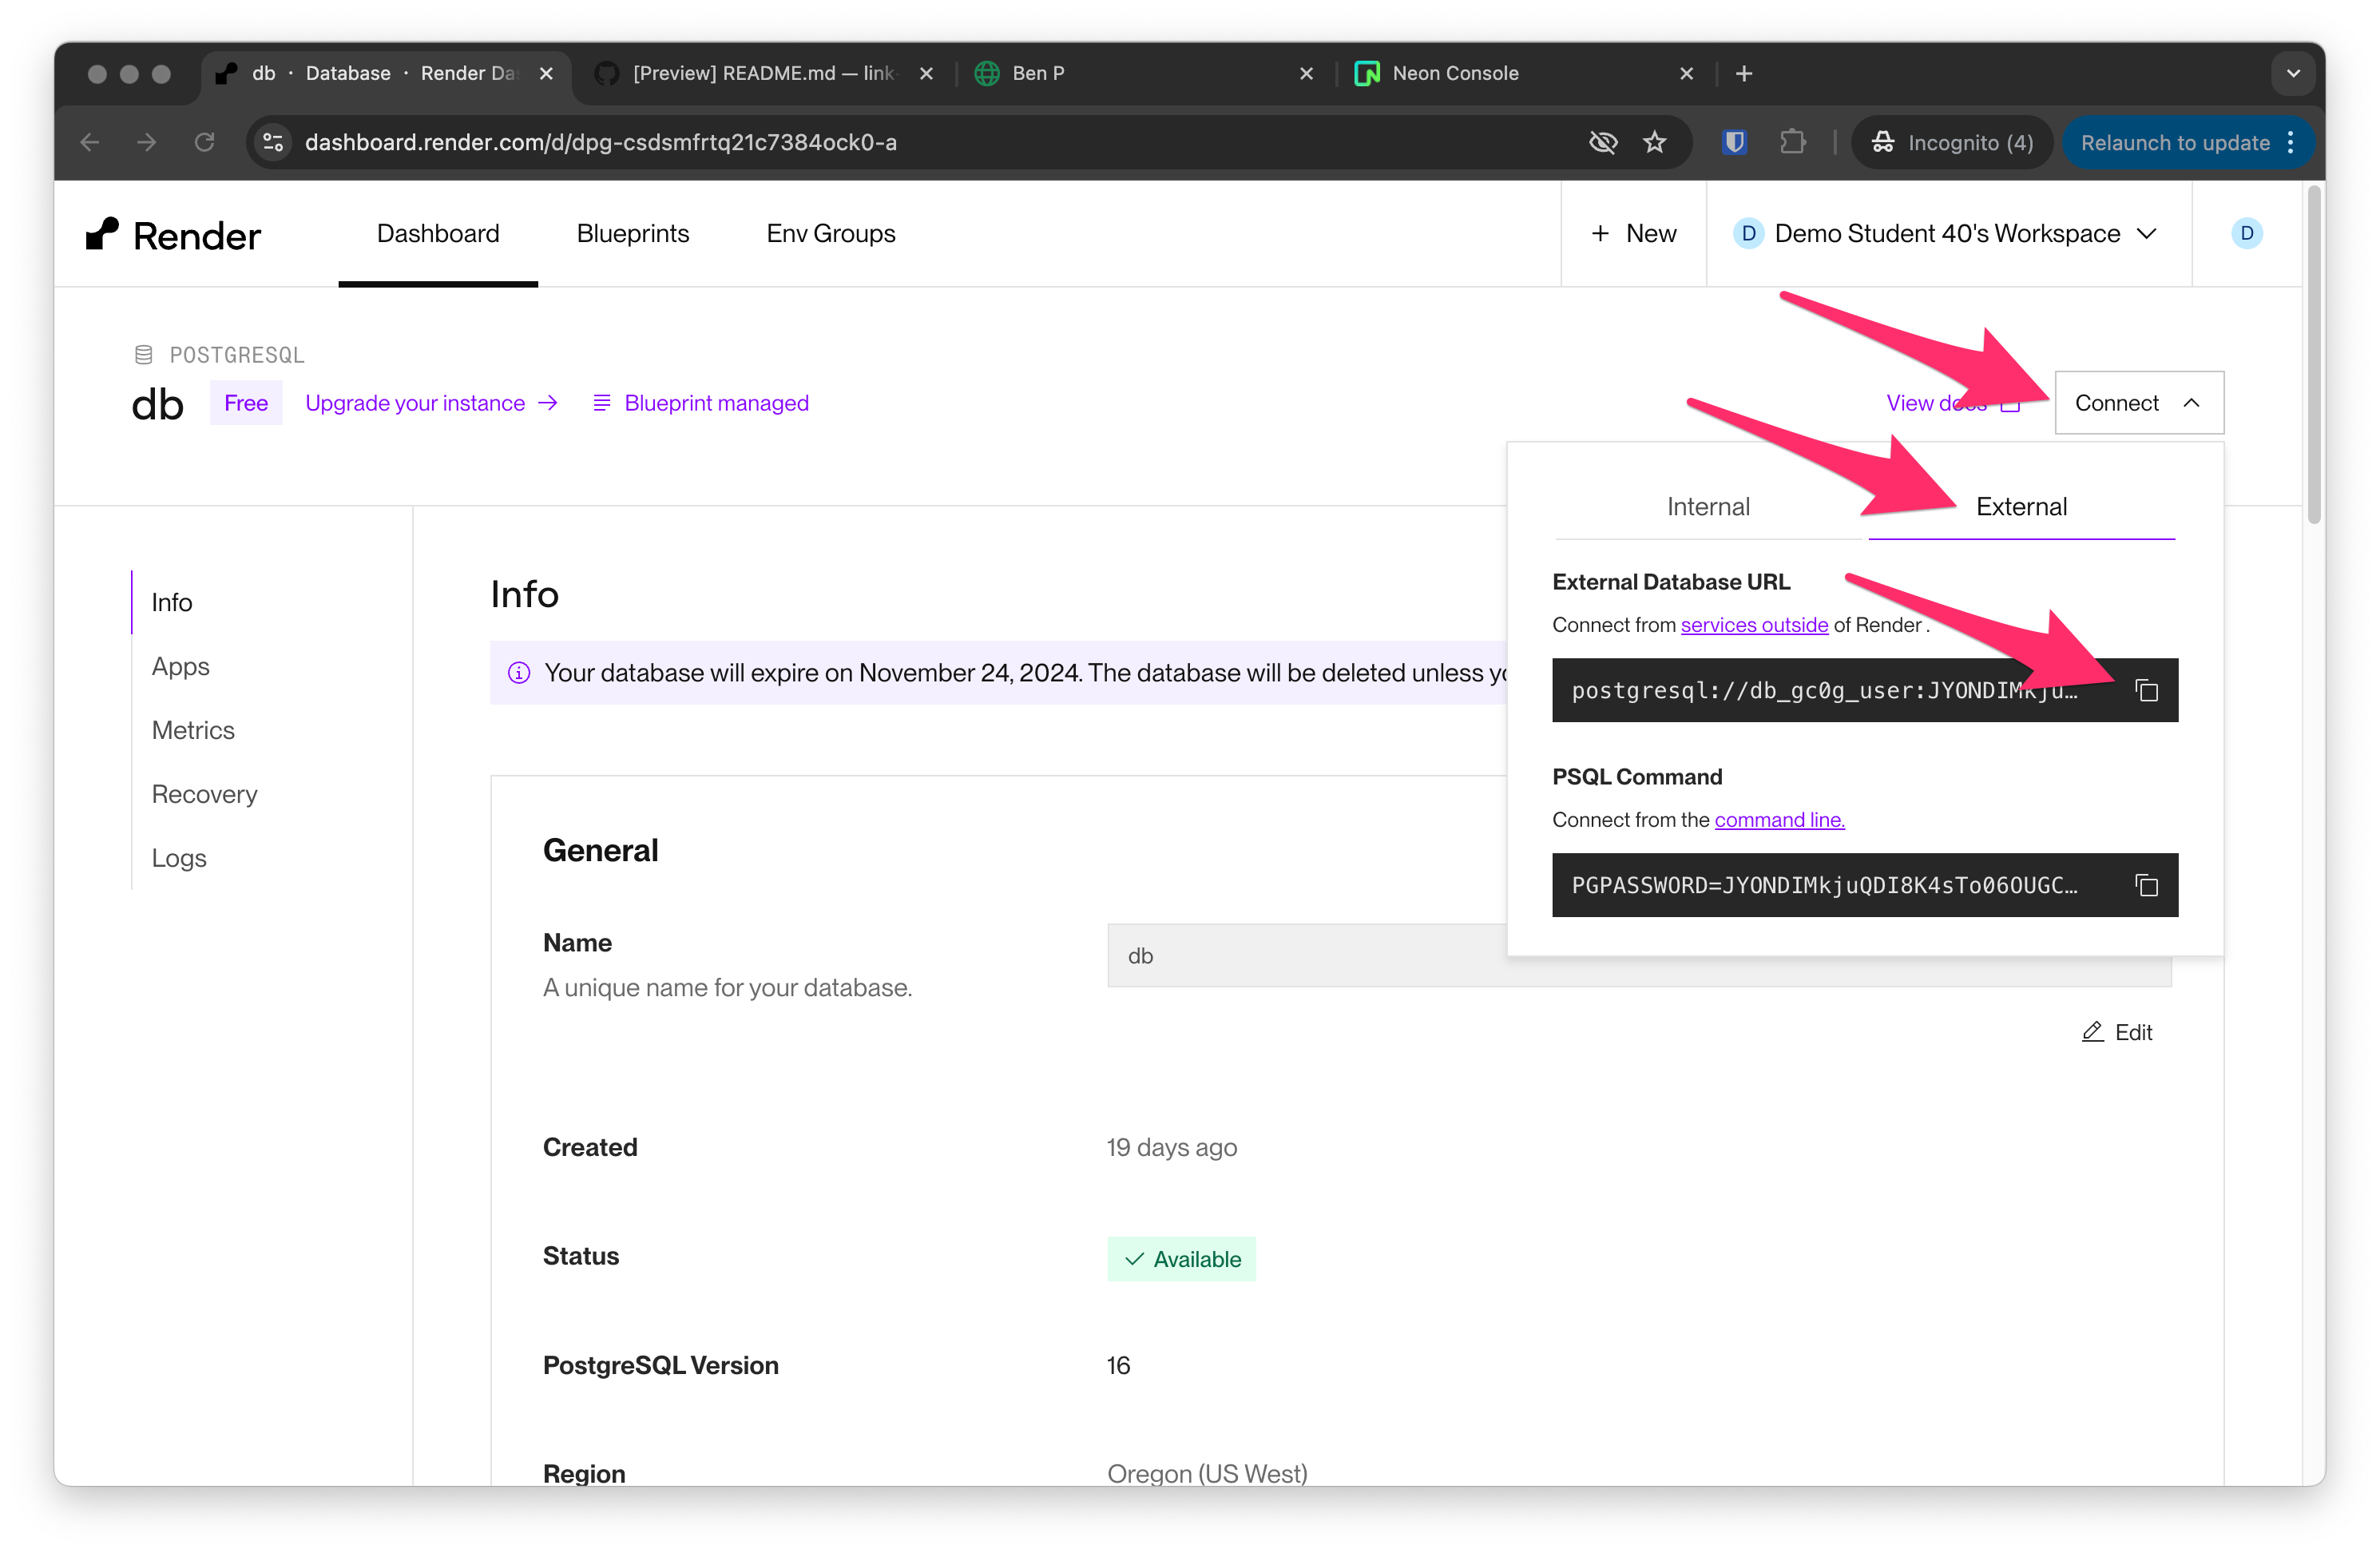Click the command line link
This screenshot has width=2380, height=1553.
[1779, 820]
